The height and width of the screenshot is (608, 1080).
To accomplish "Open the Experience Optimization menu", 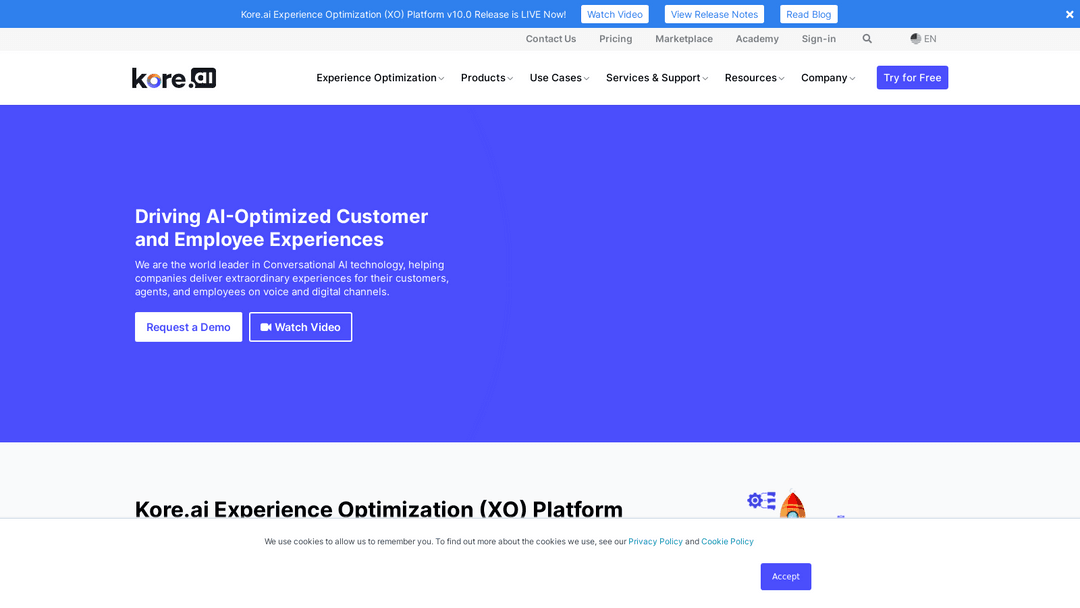I will click(x=380, y=78).
